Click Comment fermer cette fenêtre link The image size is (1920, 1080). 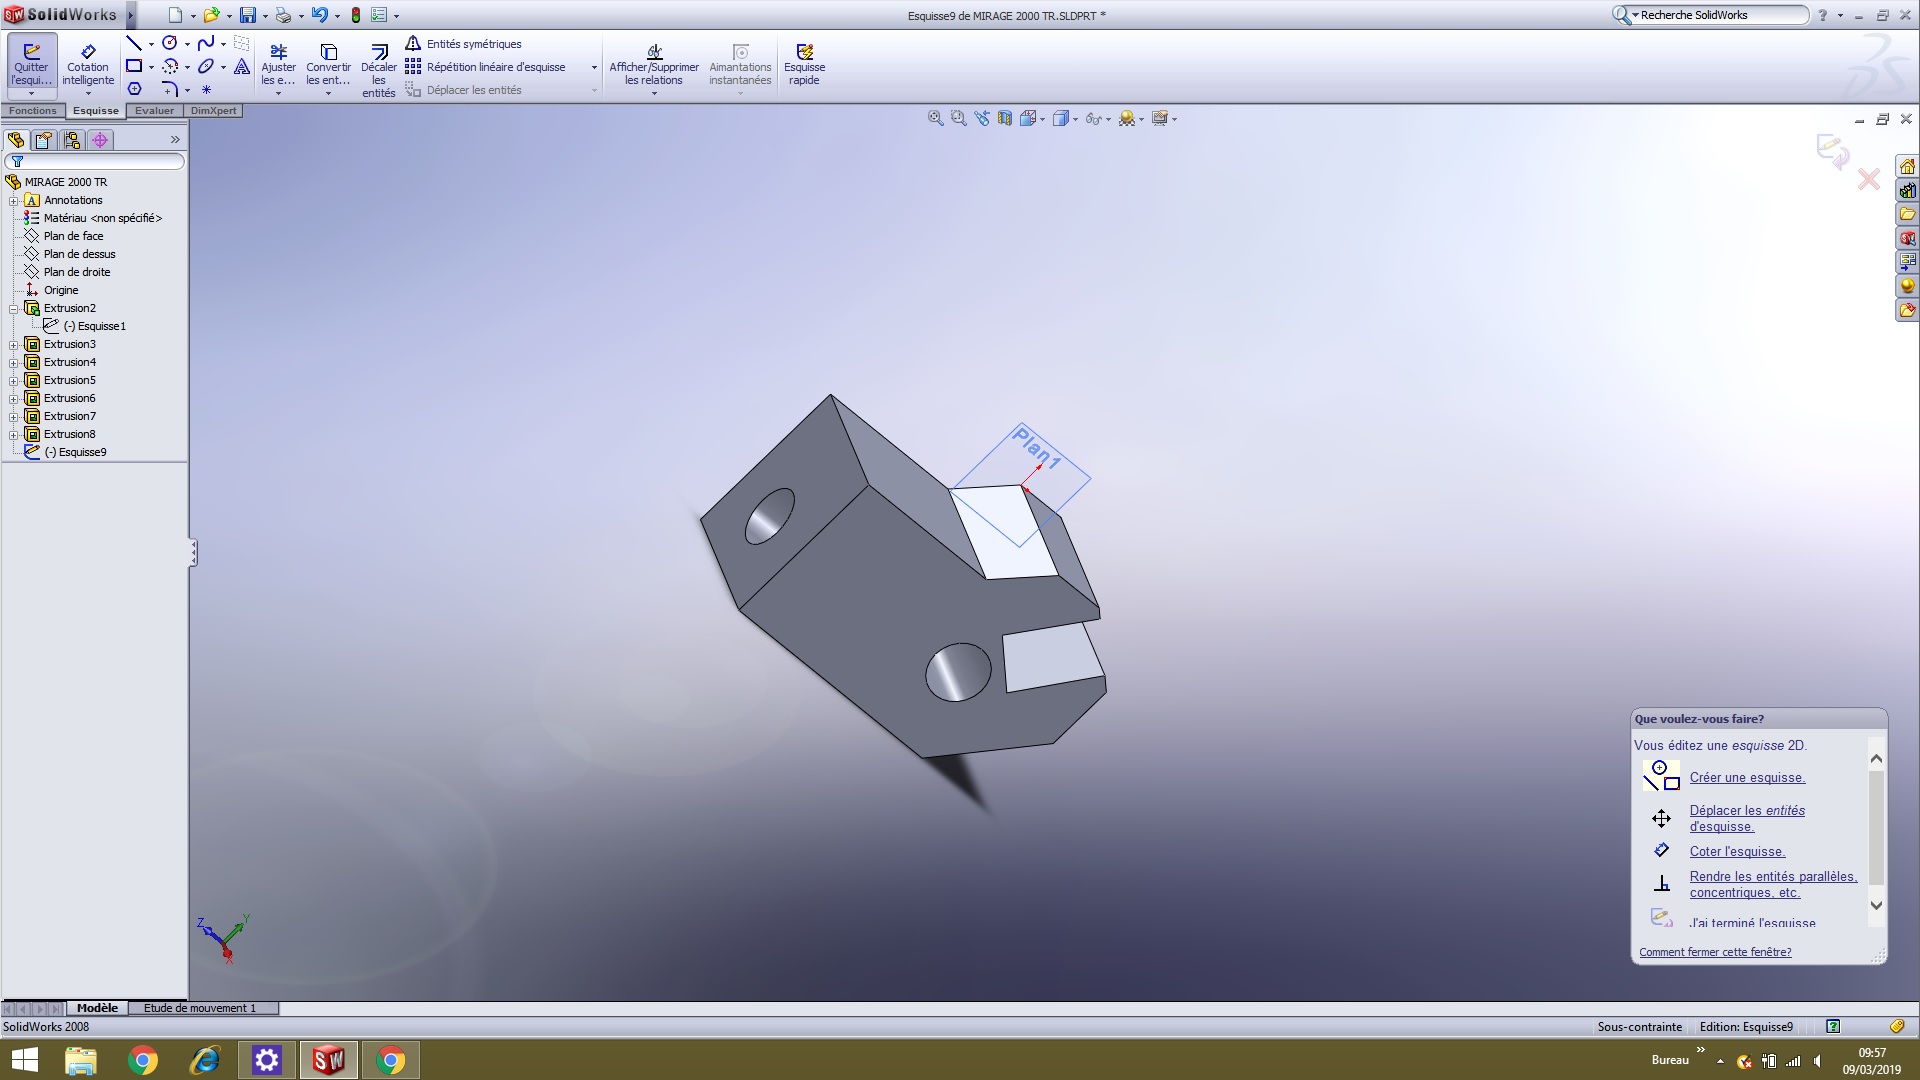coord(1715,952)
